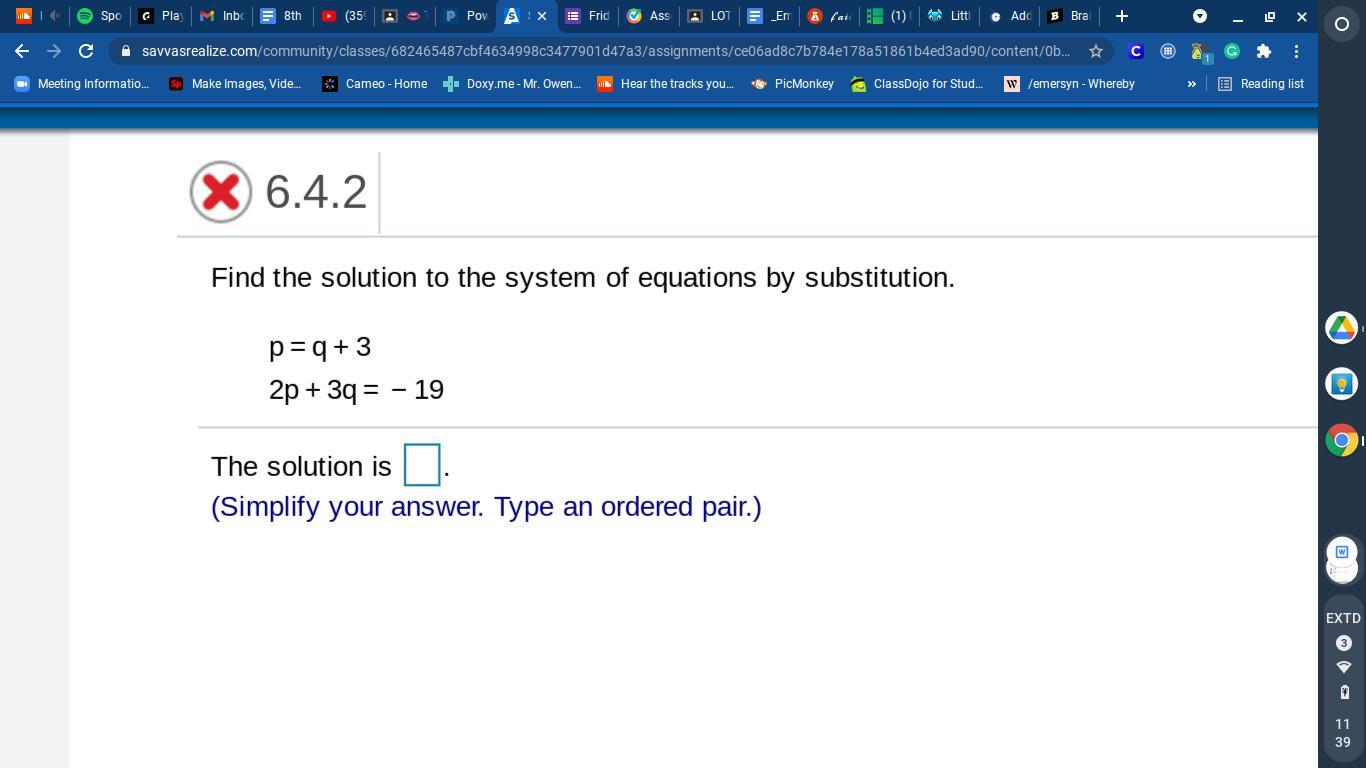Open the notification count badge 3
The width and height of the screenshot is (1366, 768).
[x=1343, y=643]
